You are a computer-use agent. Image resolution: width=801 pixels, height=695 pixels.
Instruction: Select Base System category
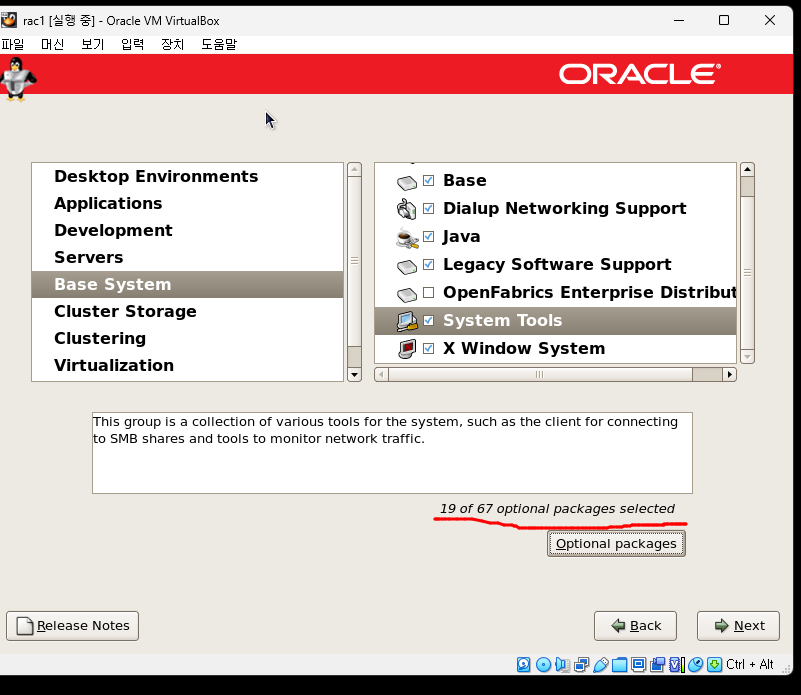(187, 285)
